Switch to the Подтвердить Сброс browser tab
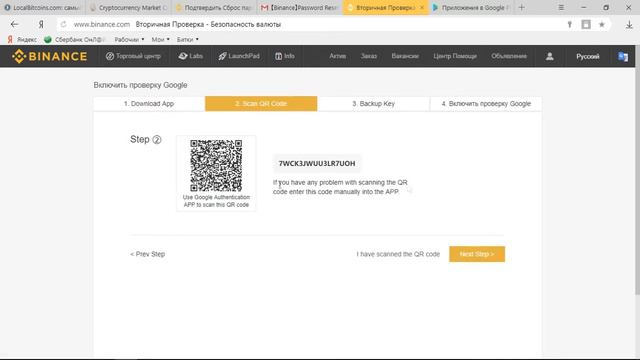Screen dimensions: 640x360 214,7
